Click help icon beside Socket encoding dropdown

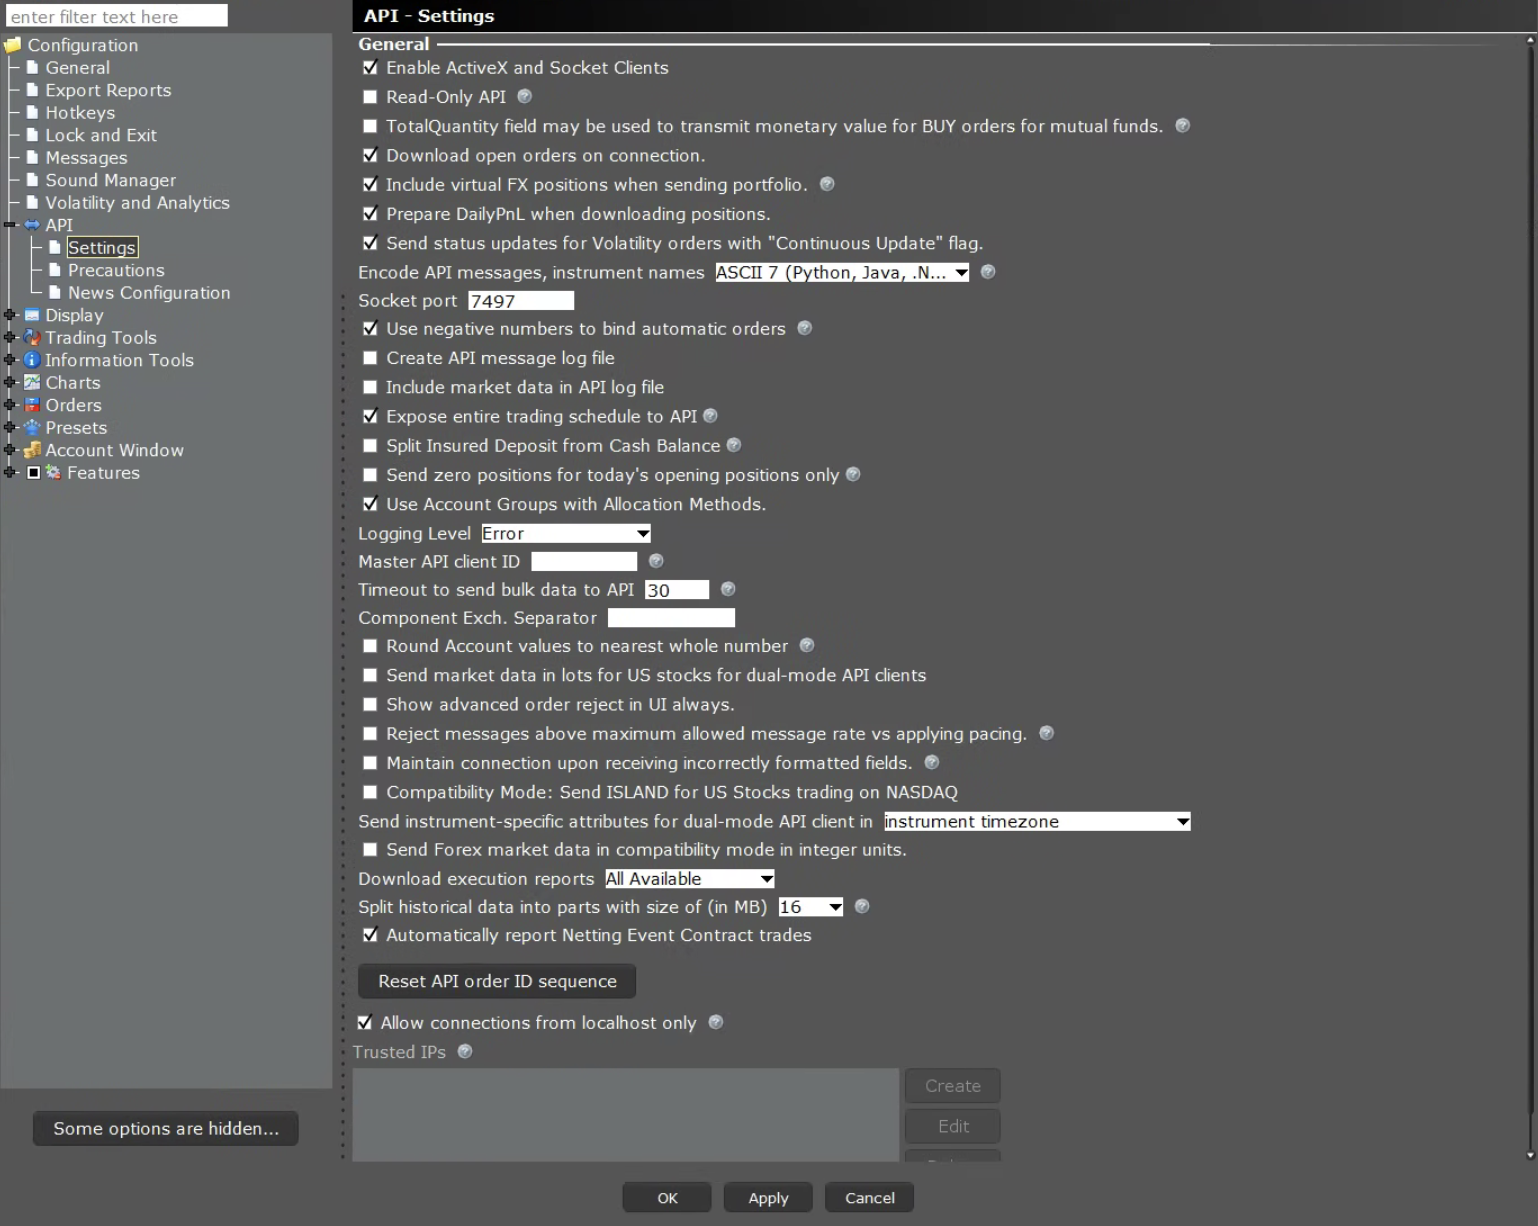coord(988,272)
